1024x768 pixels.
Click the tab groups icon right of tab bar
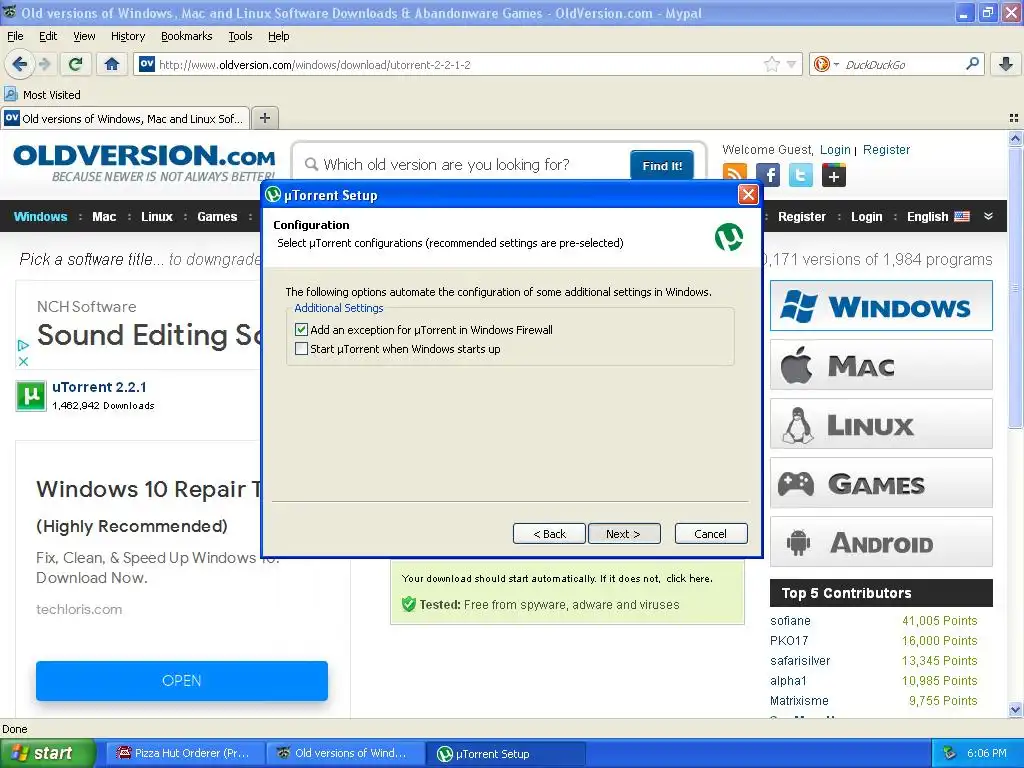[x=1014, y=118]
